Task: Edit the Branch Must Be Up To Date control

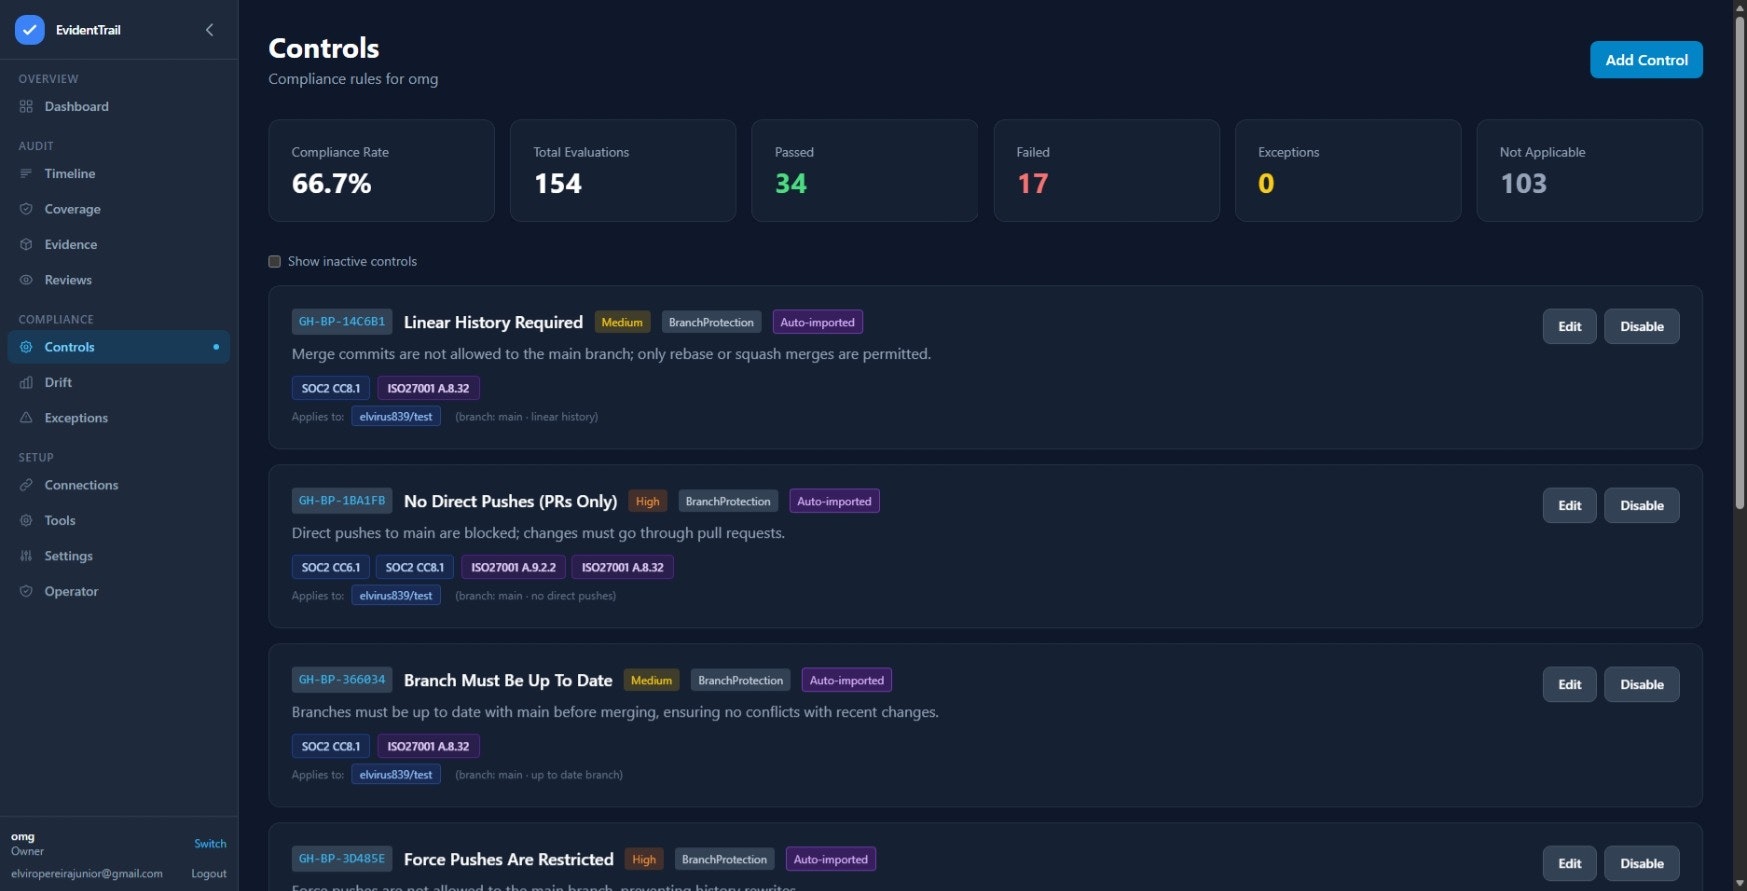Action: [x=1569, y=685]
